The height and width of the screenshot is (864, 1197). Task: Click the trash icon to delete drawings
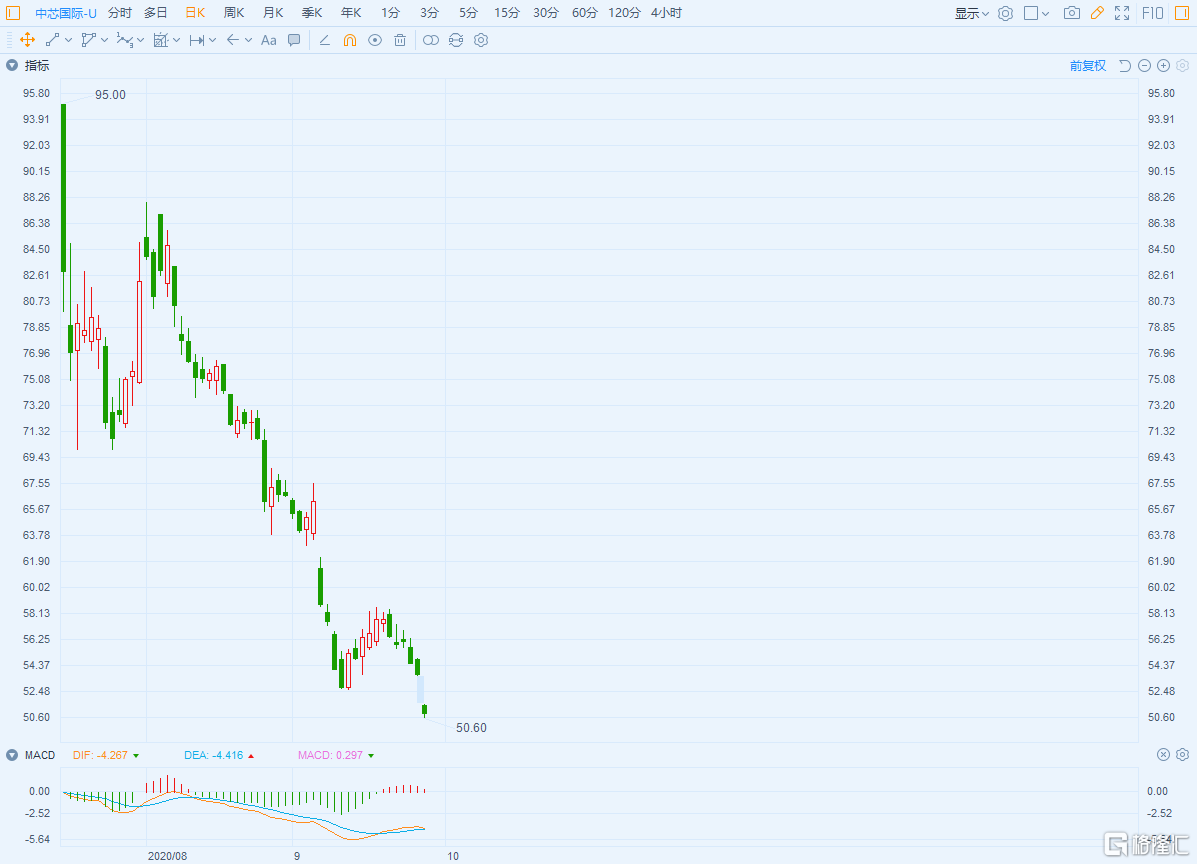(x=400, y=40)
